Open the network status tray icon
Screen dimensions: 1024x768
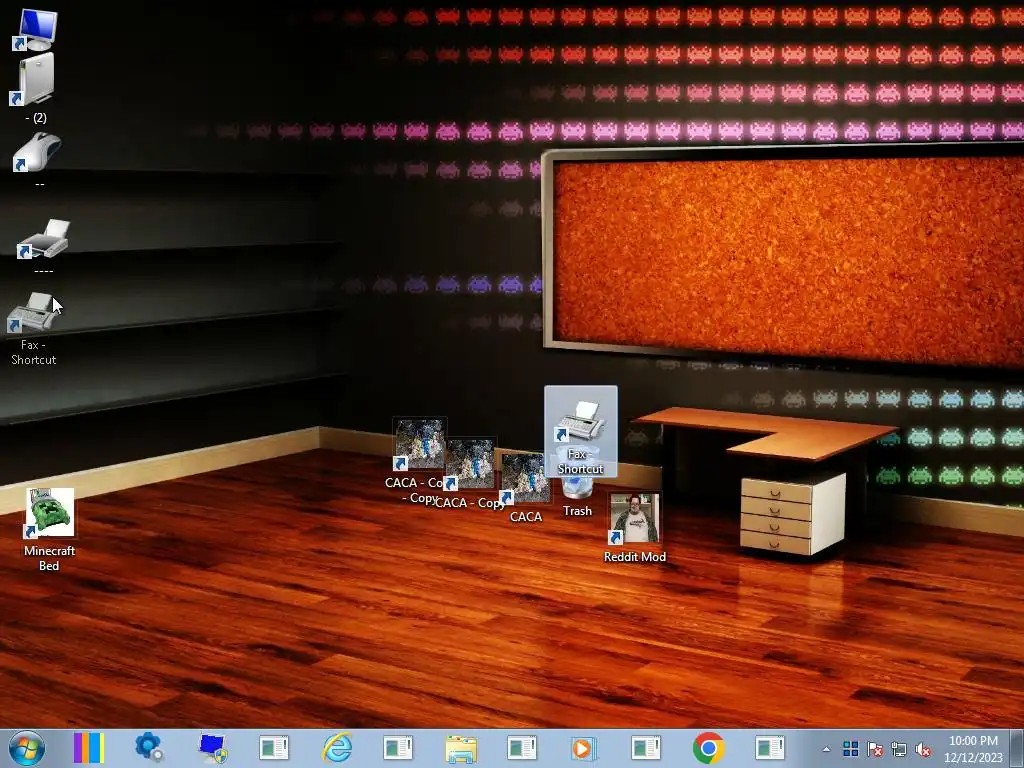point(899,749)
